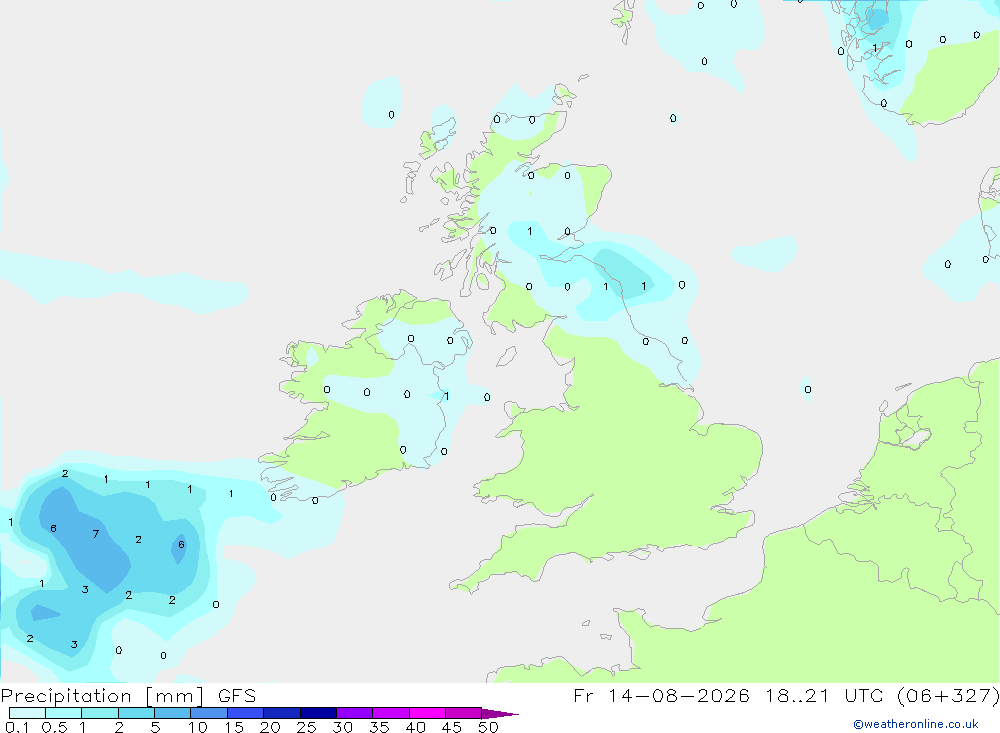Select the legend swatch between 45 and 50
This screenshot has height=733, width=1000.
[x=463, y=713]
